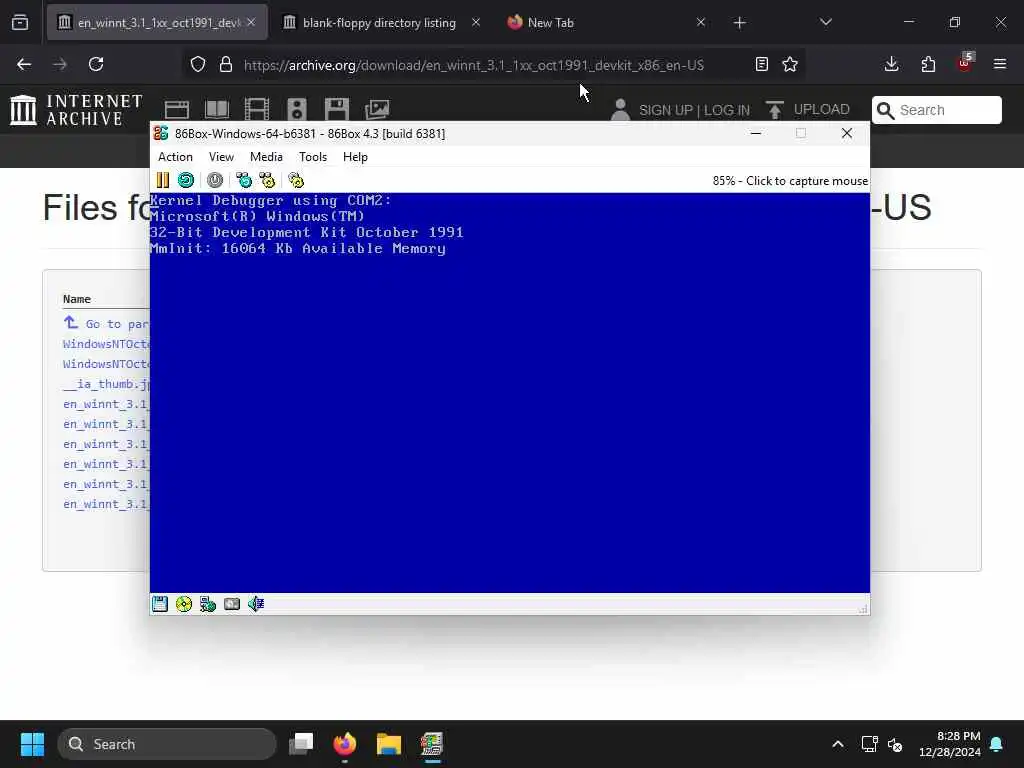This screenshot has height=768, width=1024.
Task: Send Ctrl+Alt+Del via the 86Box toolbar
Action: (x=244, y=180)
